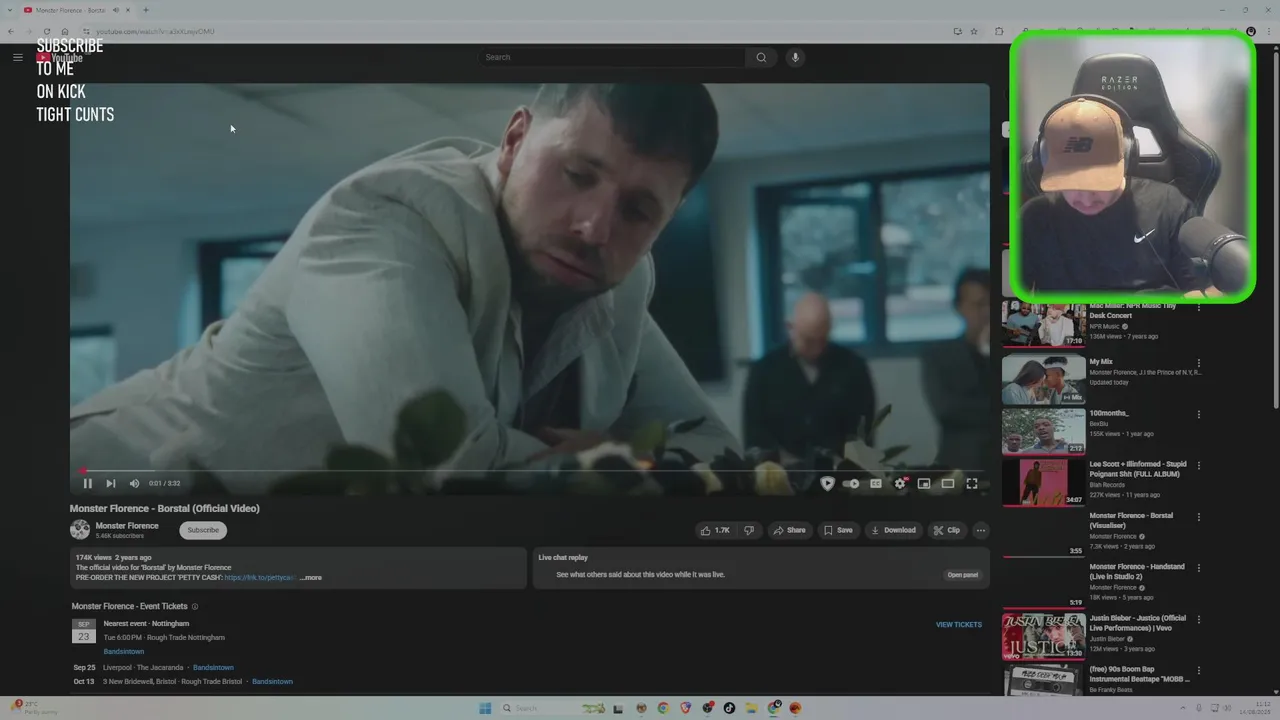Open options menu for 100months_ video
Viewport: 1280px width, 720px height.
pos(1199,414)
